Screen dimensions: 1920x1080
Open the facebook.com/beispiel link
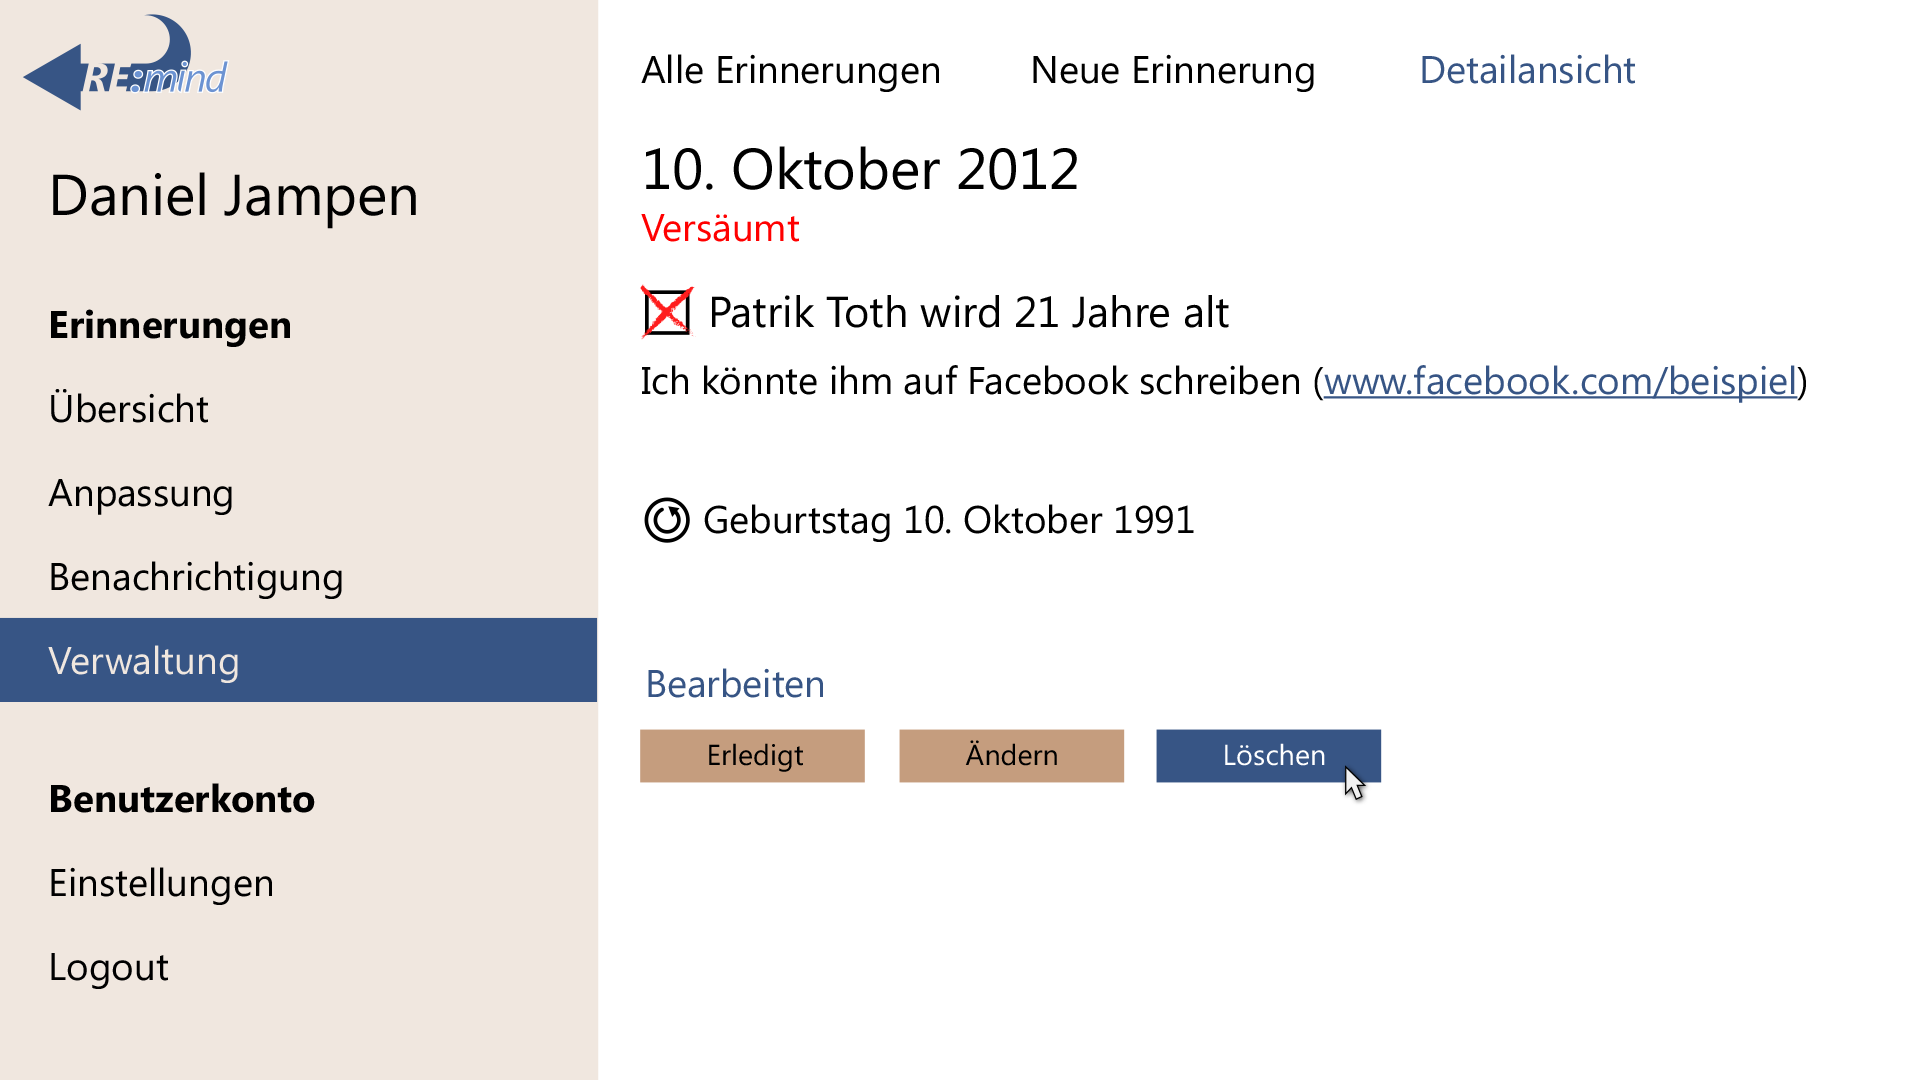pos(1560,381)
